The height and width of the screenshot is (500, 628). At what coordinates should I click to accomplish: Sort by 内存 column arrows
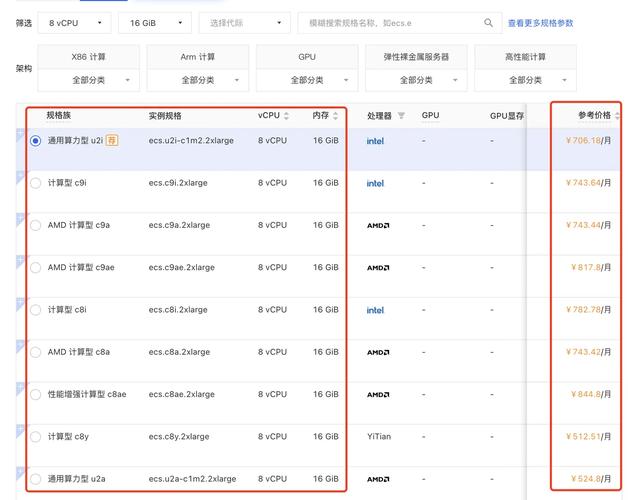pos(337,116)
